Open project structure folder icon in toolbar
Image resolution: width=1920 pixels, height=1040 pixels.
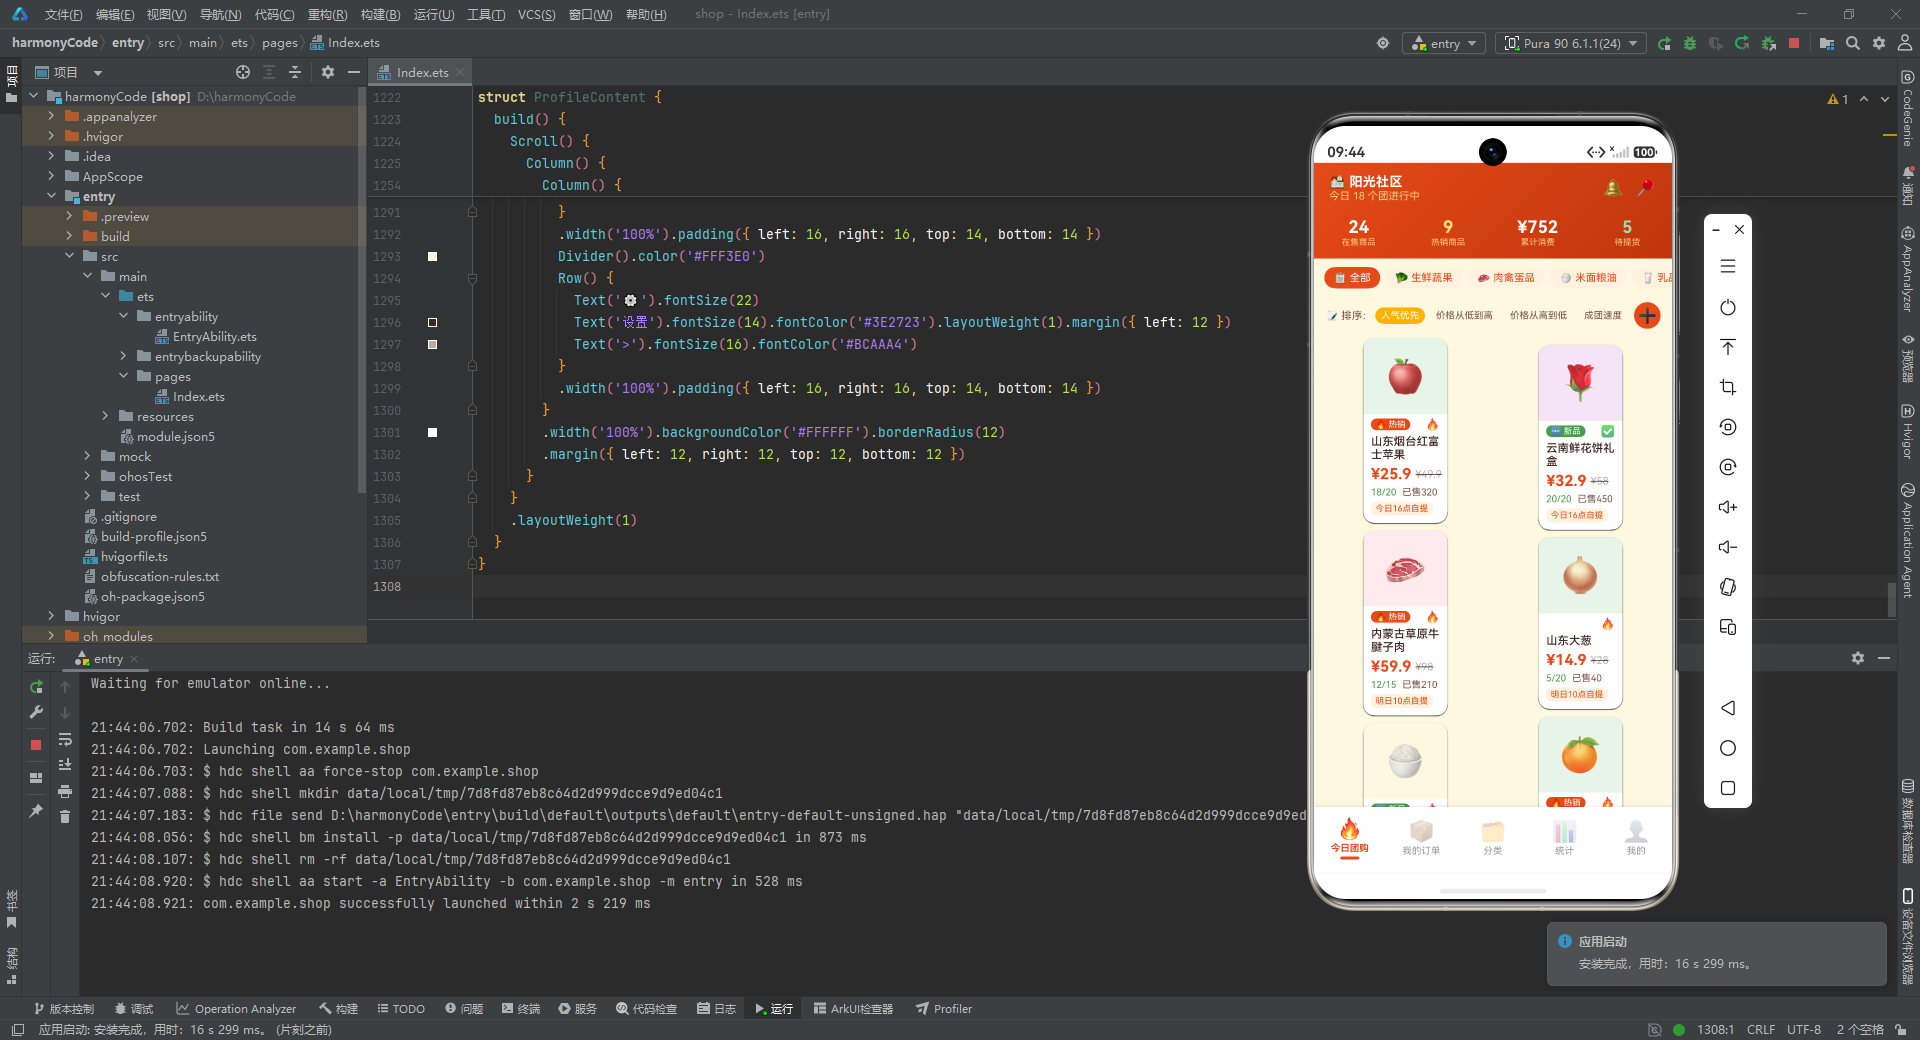(x=1827, y=44)
